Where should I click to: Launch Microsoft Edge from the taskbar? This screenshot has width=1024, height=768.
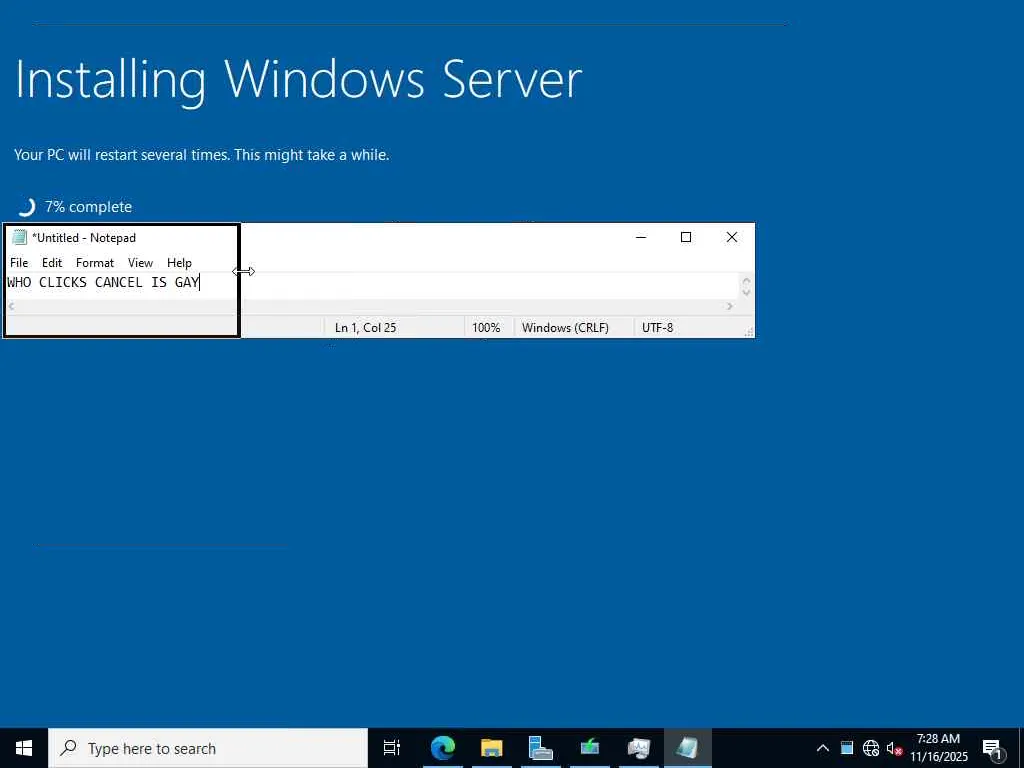tap(443, 748)
